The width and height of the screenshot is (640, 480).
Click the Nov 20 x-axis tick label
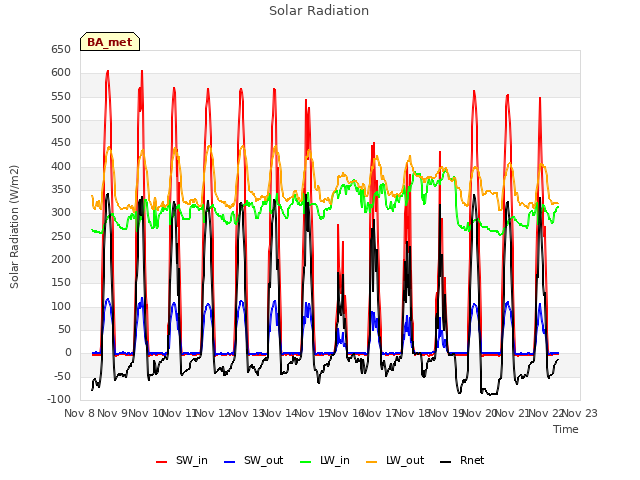[480, 413]
